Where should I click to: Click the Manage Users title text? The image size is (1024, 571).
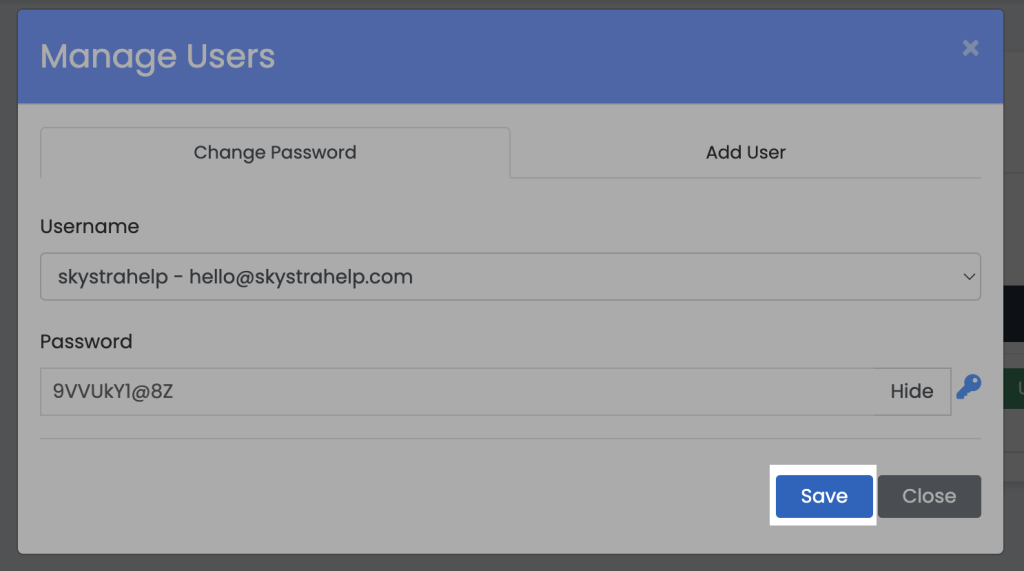tap(157, 57)
